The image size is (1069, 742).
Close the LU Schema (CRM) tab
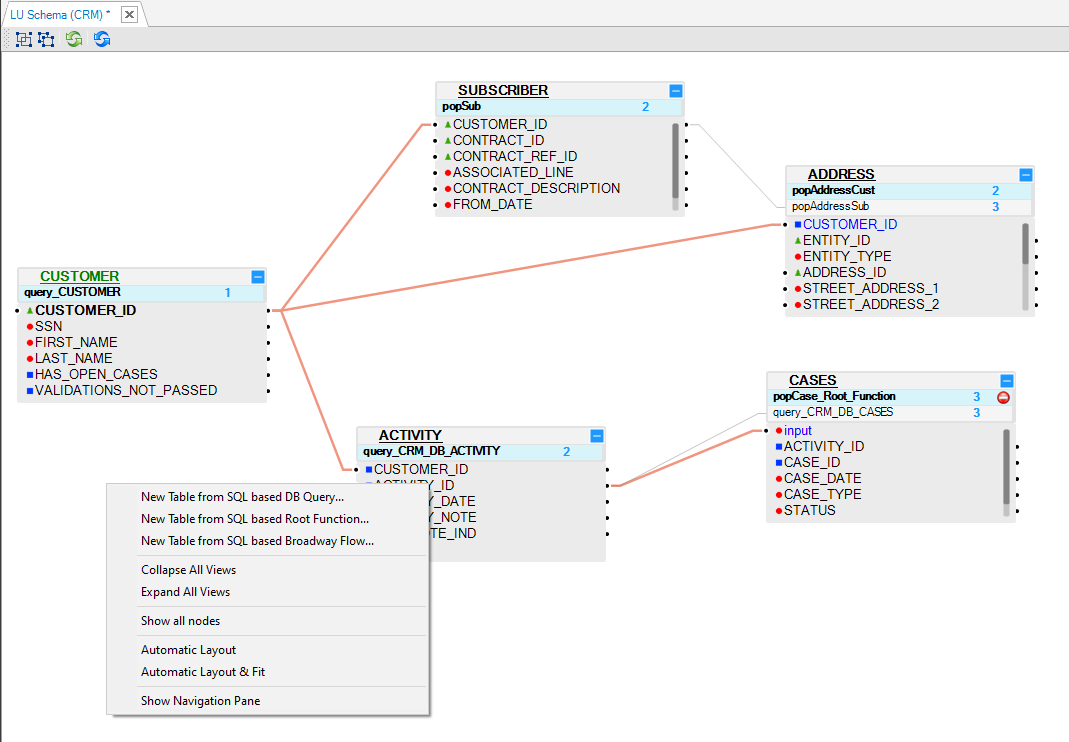129,15
